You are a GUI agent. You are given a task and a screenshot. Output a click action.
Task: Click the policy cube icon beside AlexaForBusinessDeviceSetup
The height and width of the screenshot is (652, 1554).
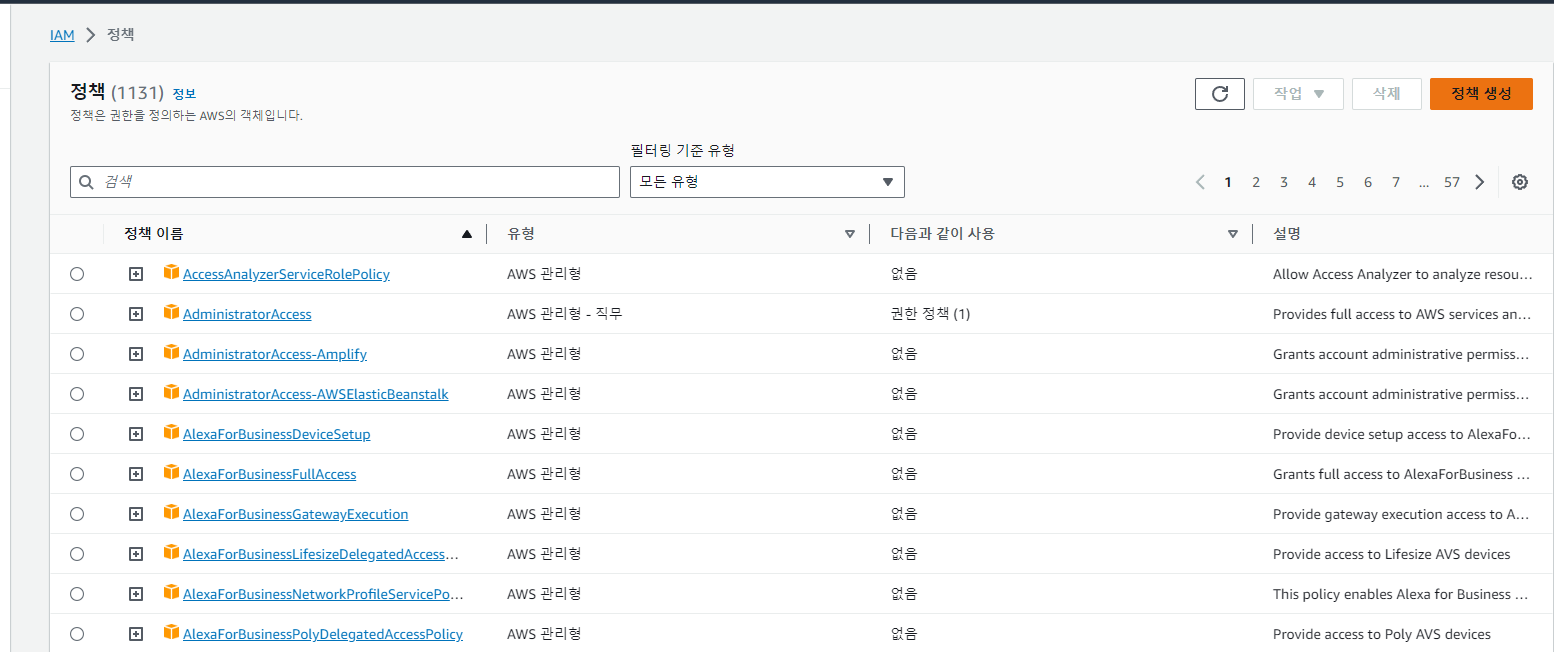coord(172,432)
